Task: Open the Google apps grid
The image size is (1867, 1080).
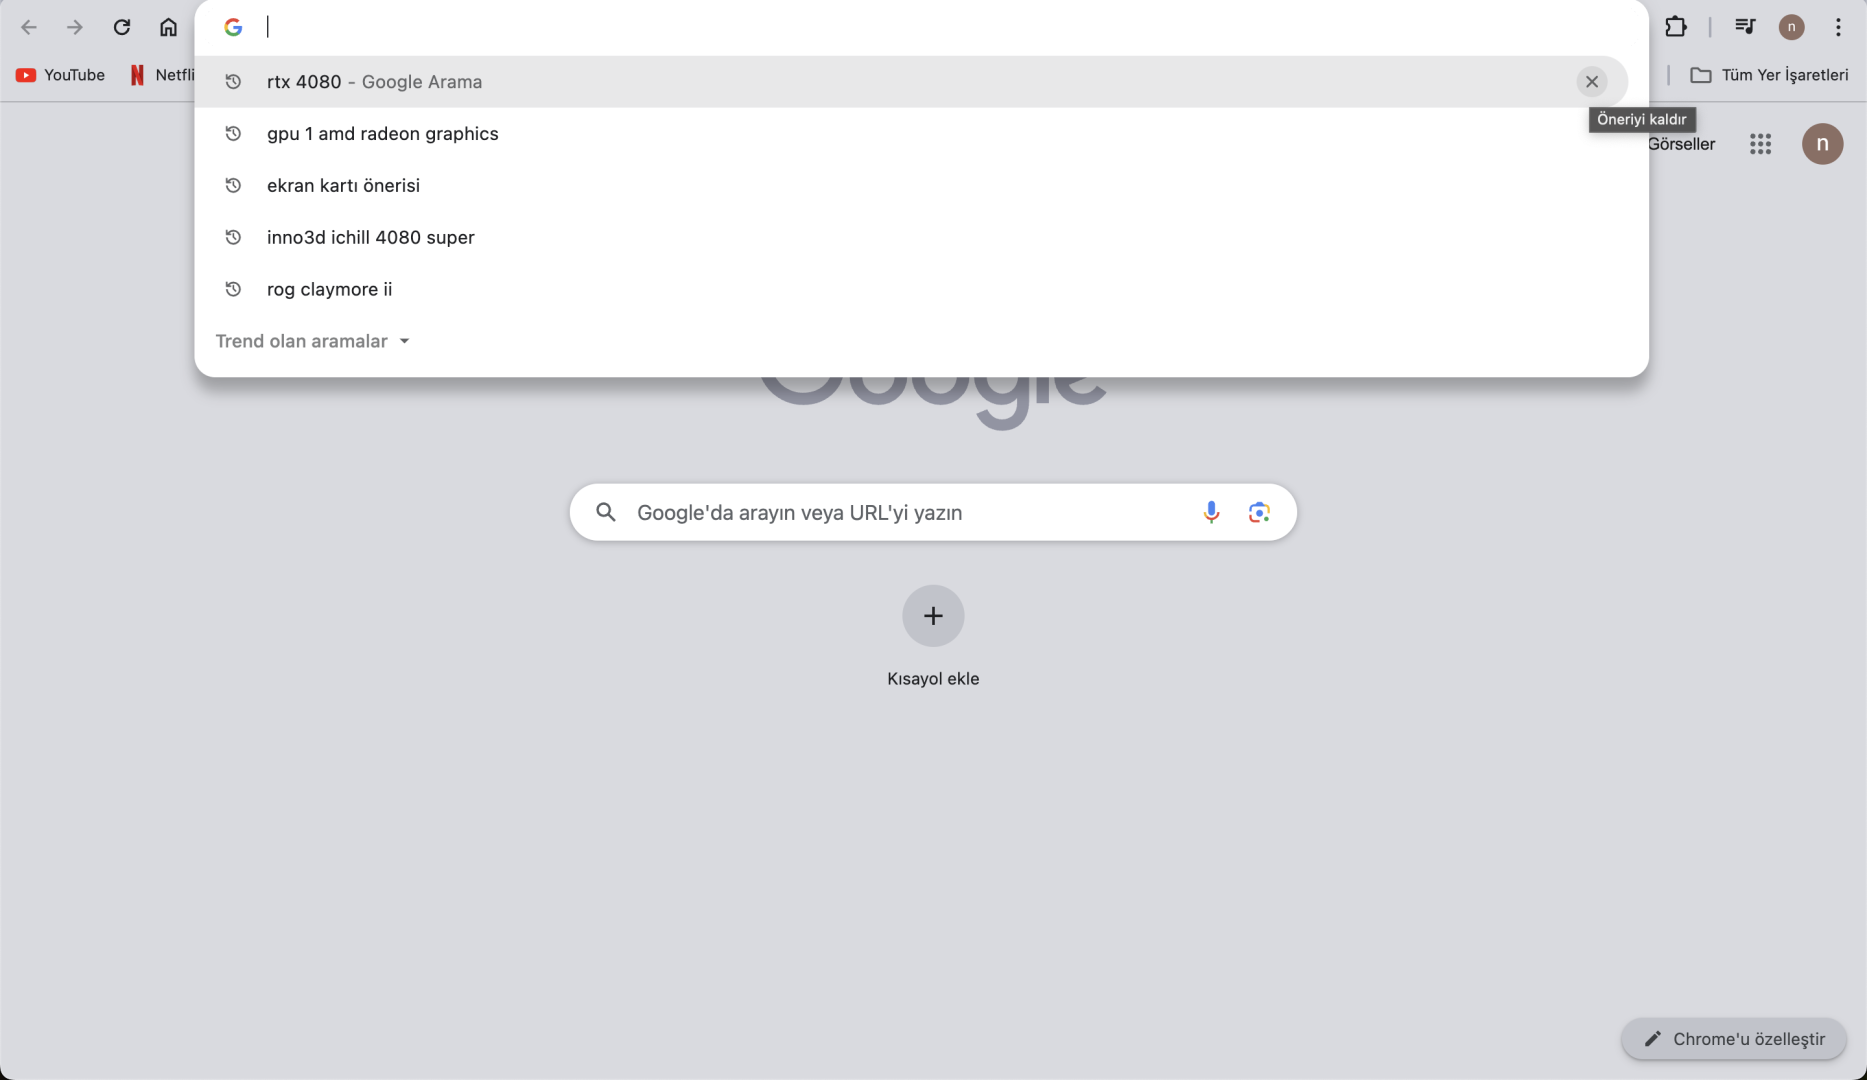Action: [x=1760, y=144]
